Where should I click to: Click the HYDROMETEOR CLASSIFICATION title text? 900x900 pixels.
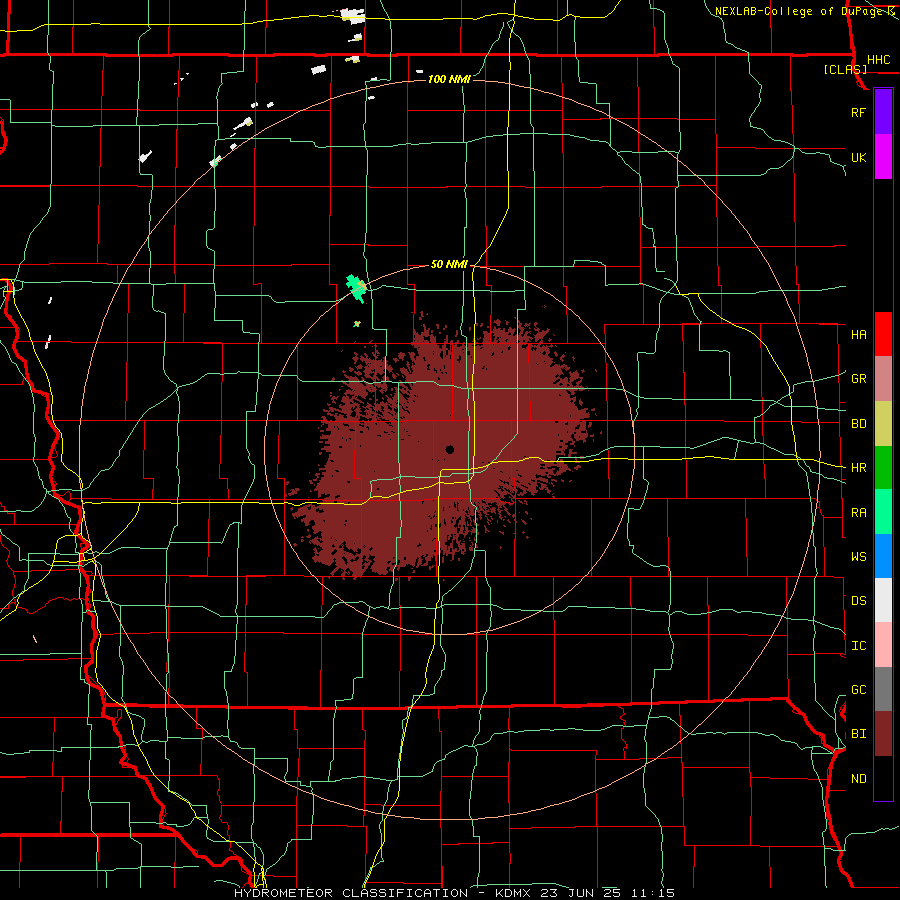351,893
